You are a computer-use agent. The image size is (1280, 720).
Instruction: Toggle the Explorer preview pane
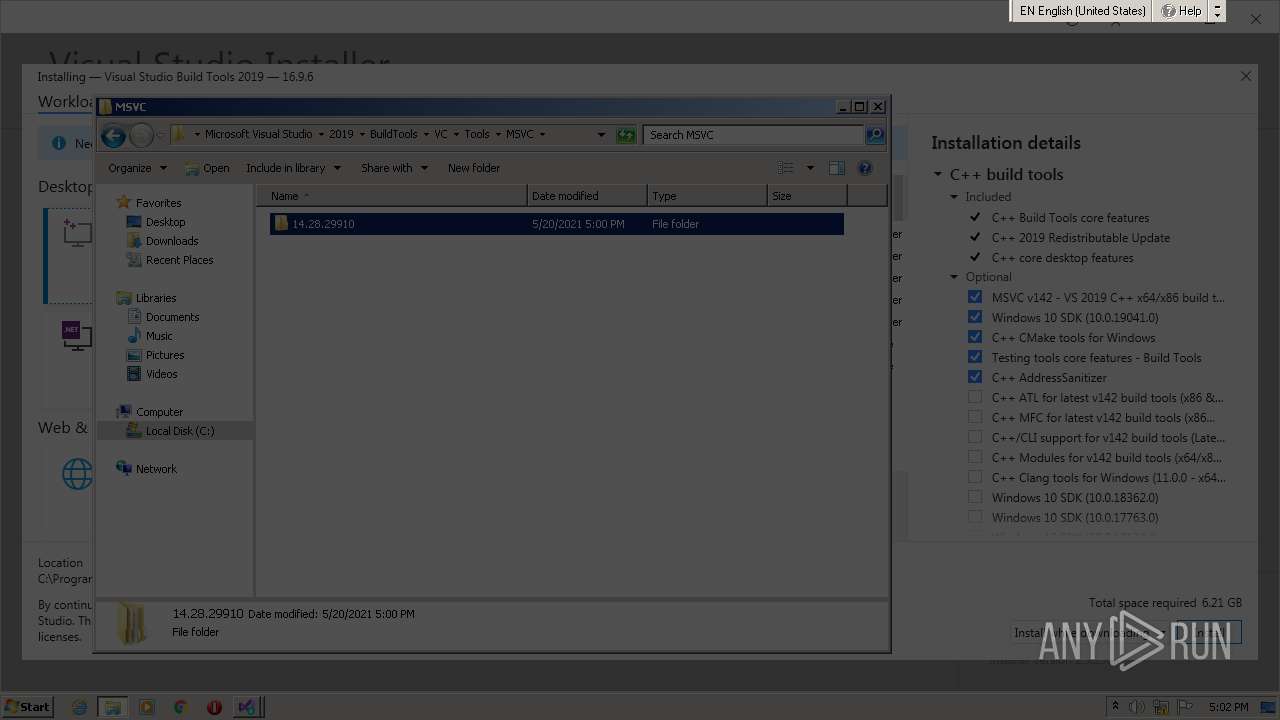tap(837, 168)
